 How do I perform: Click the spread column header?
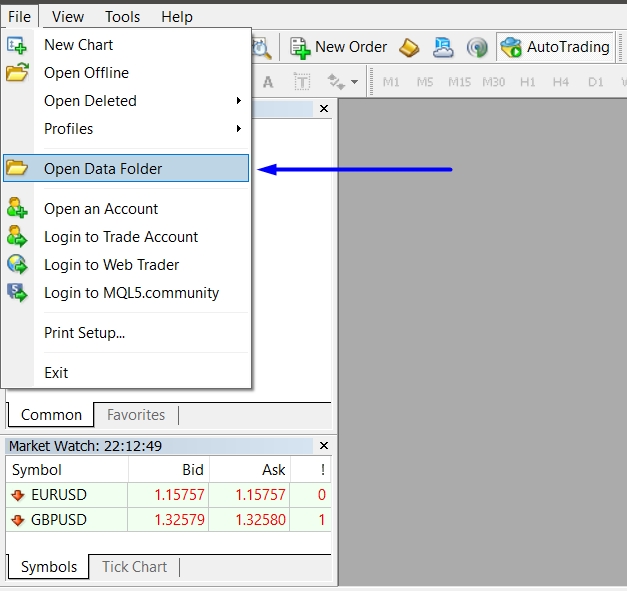click(x=311, y=470)
